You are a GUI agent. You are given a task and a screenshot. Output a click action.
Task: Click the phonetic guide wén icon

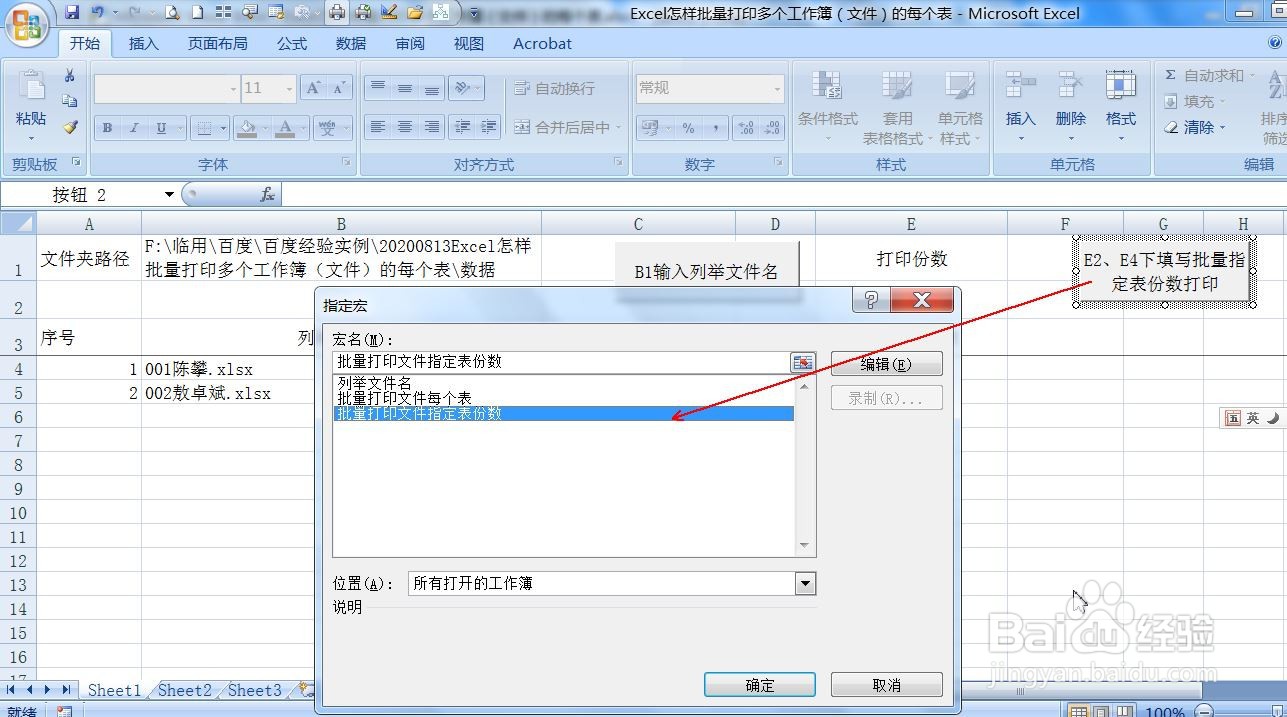(327, 128)
